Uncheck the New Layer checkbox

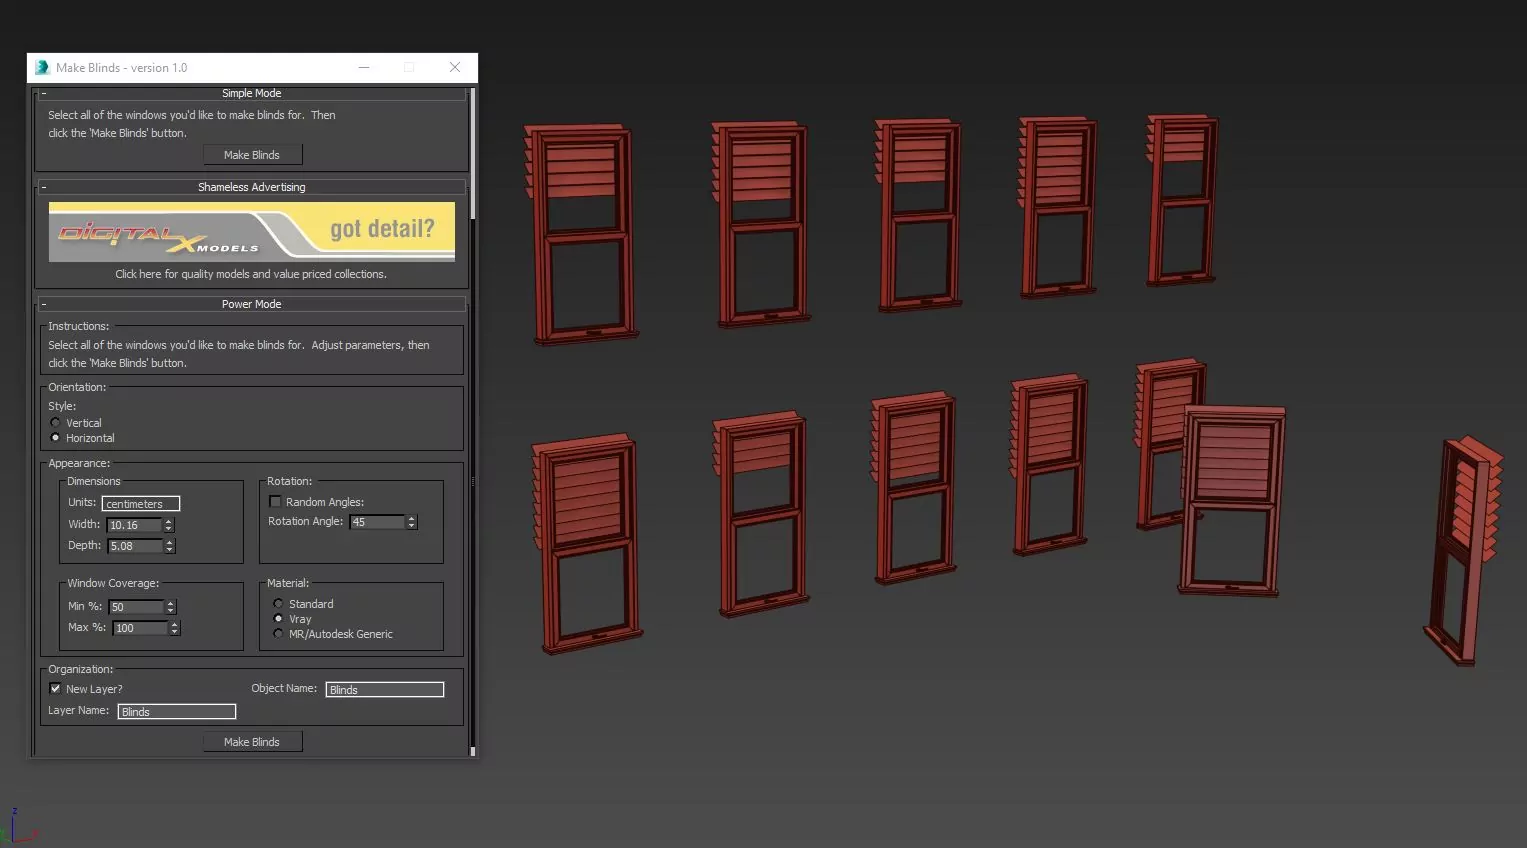point(56,689)
